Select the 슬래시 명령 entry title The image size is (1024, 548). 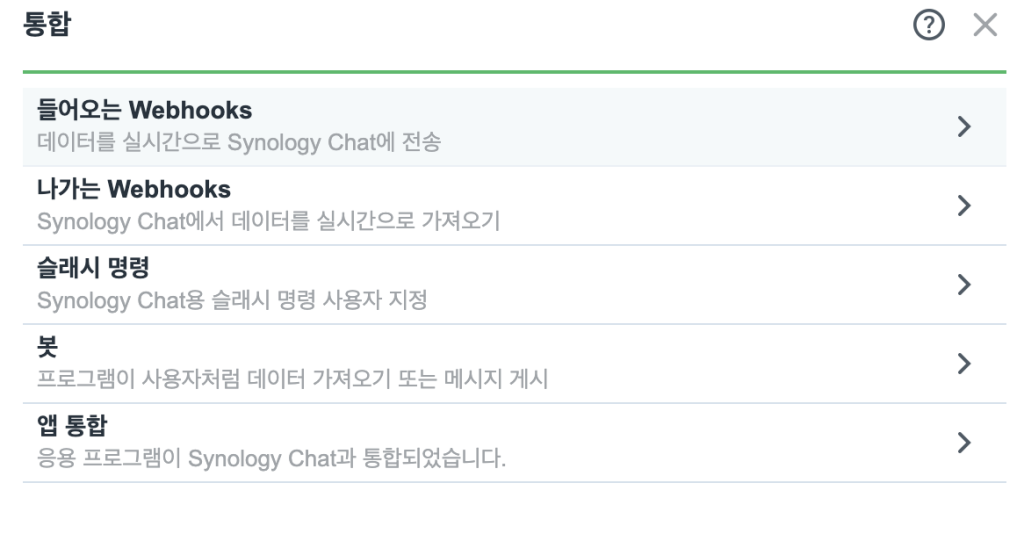point(93,268)
